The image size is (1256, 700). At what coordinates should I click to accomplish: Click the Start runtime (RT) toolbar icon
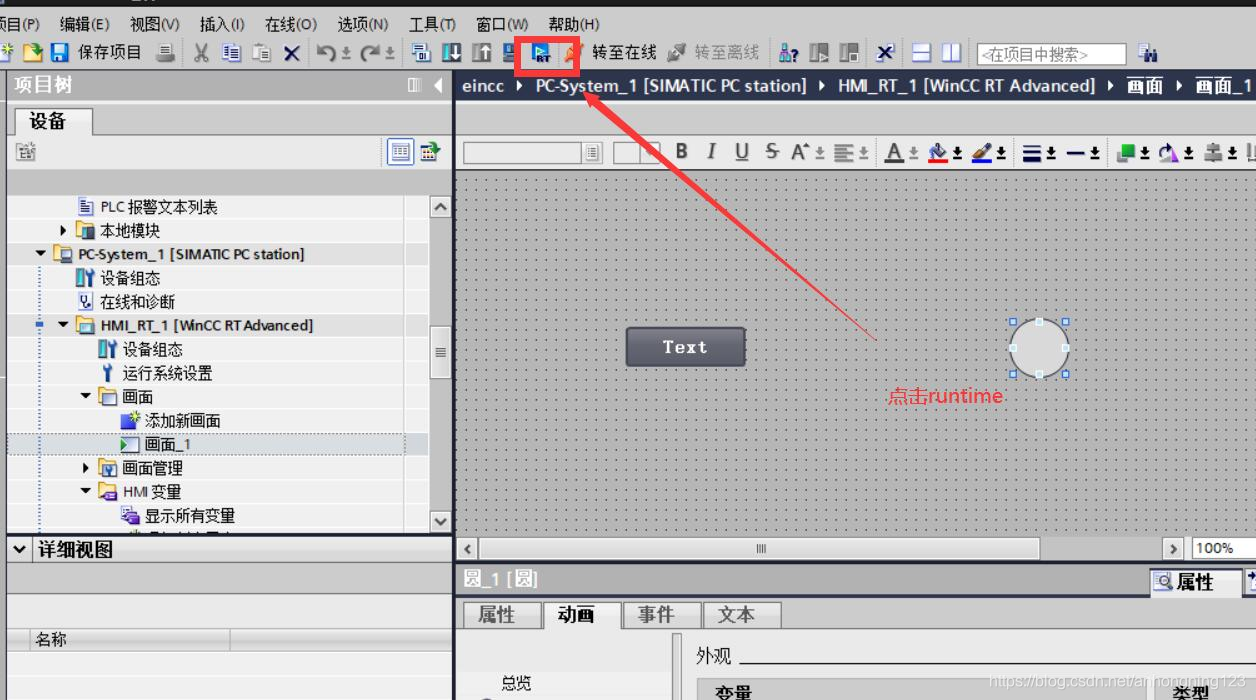(541, 53)
